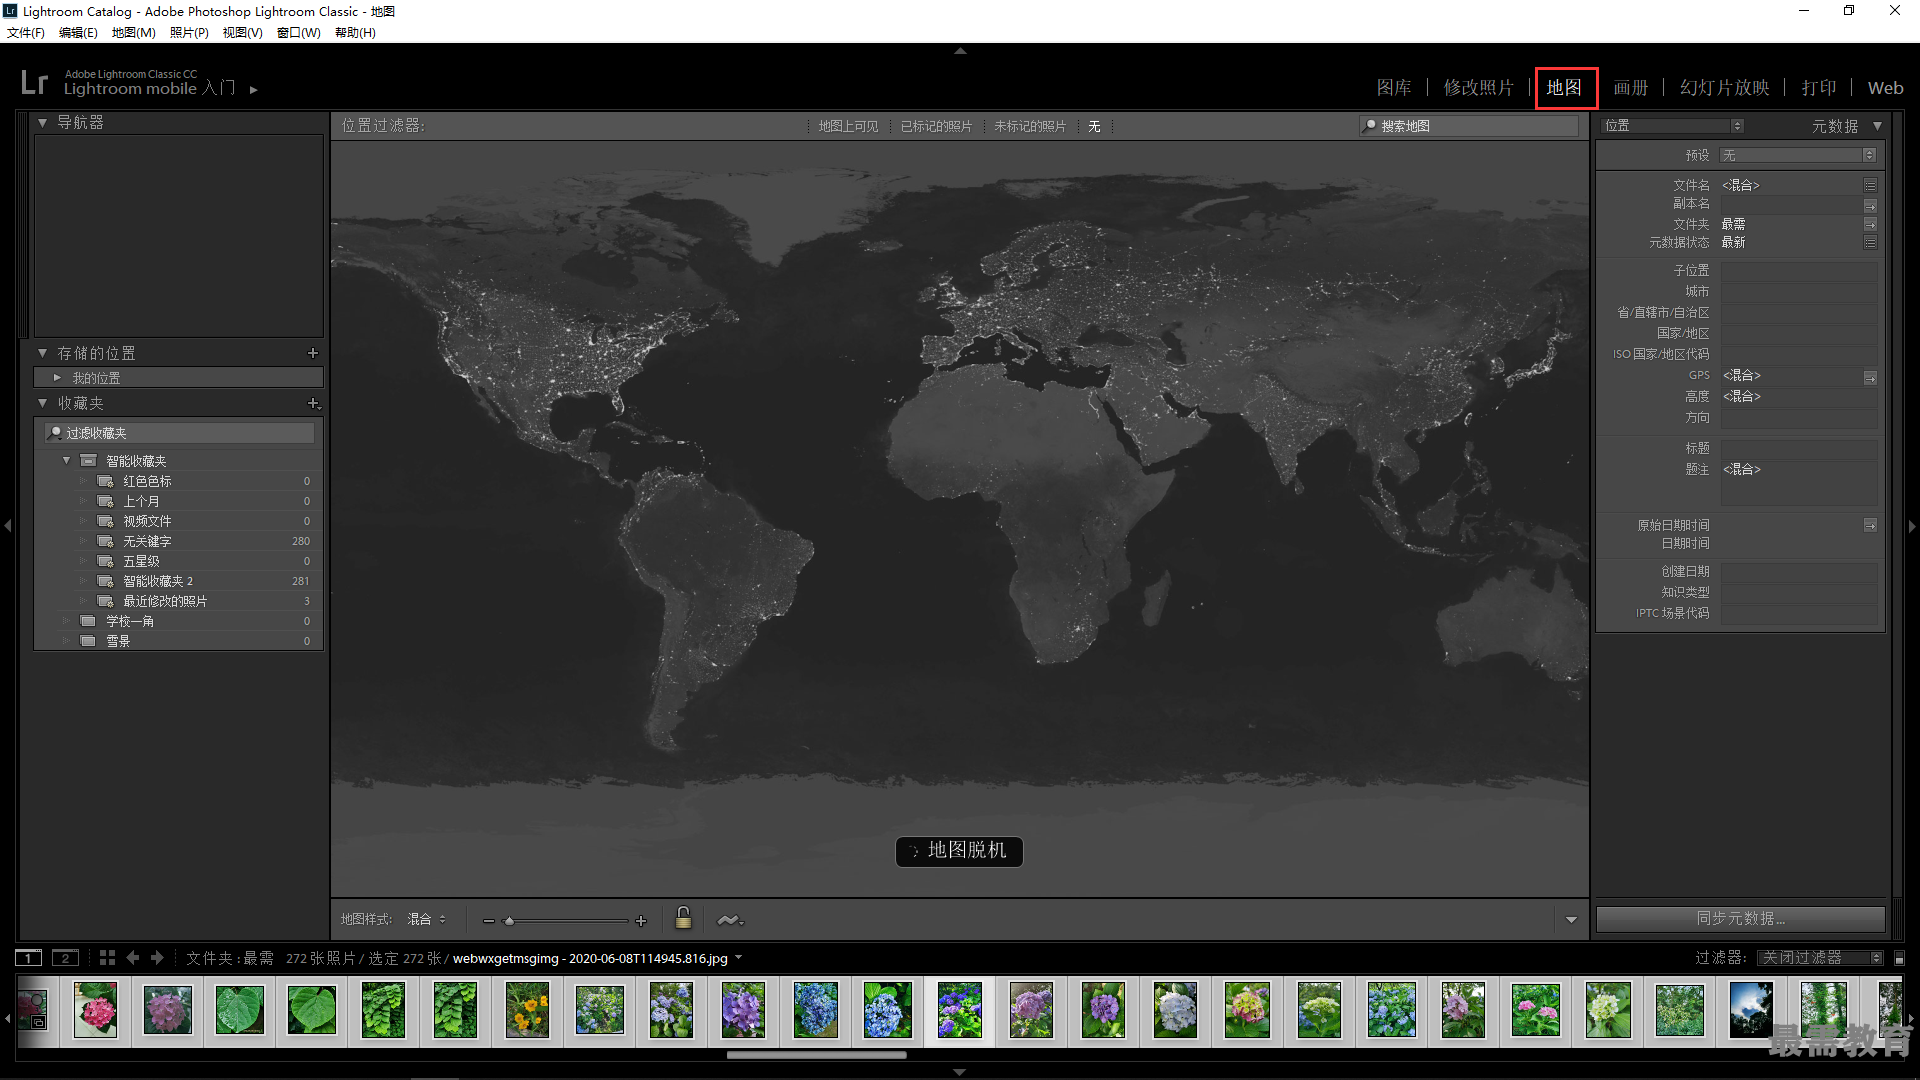The height and width of the screenshot is (1080, 1920).
Task: Click the 同步元数据 sync metadata button
Action: click(1740, 918)
